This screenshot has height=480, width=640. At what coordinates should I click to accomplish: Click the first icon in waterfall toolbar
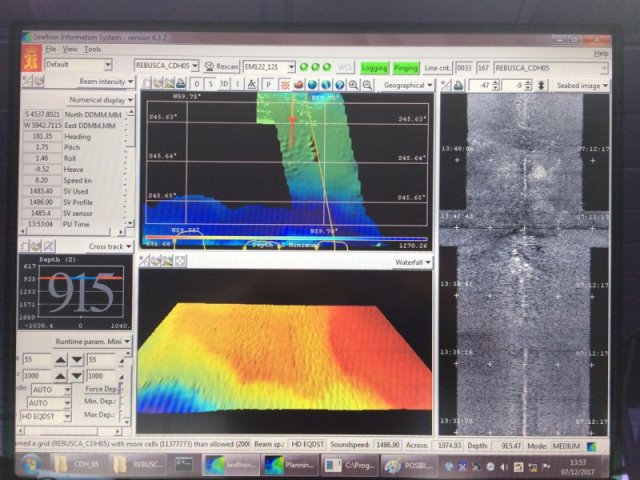[144, 261]
